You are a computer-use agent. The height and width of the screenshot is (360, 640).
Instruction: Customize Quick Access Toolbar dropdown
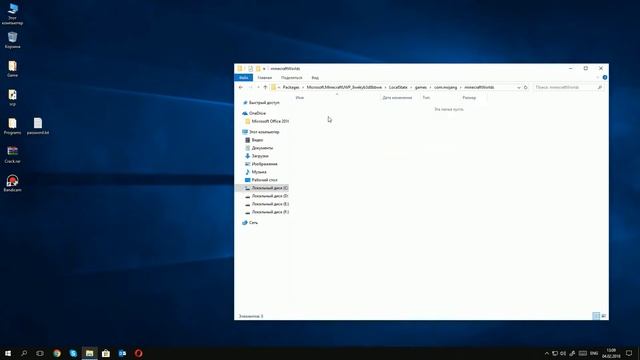click(x=264, y=69)
